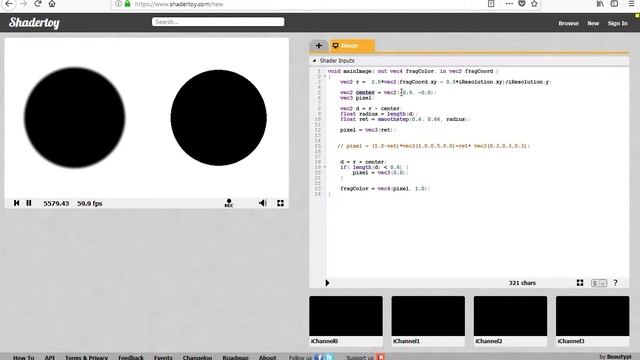Screen dimensions: 640x360
Task: Click 'fragColor = vec4' code line
Action: pos(384,189)
